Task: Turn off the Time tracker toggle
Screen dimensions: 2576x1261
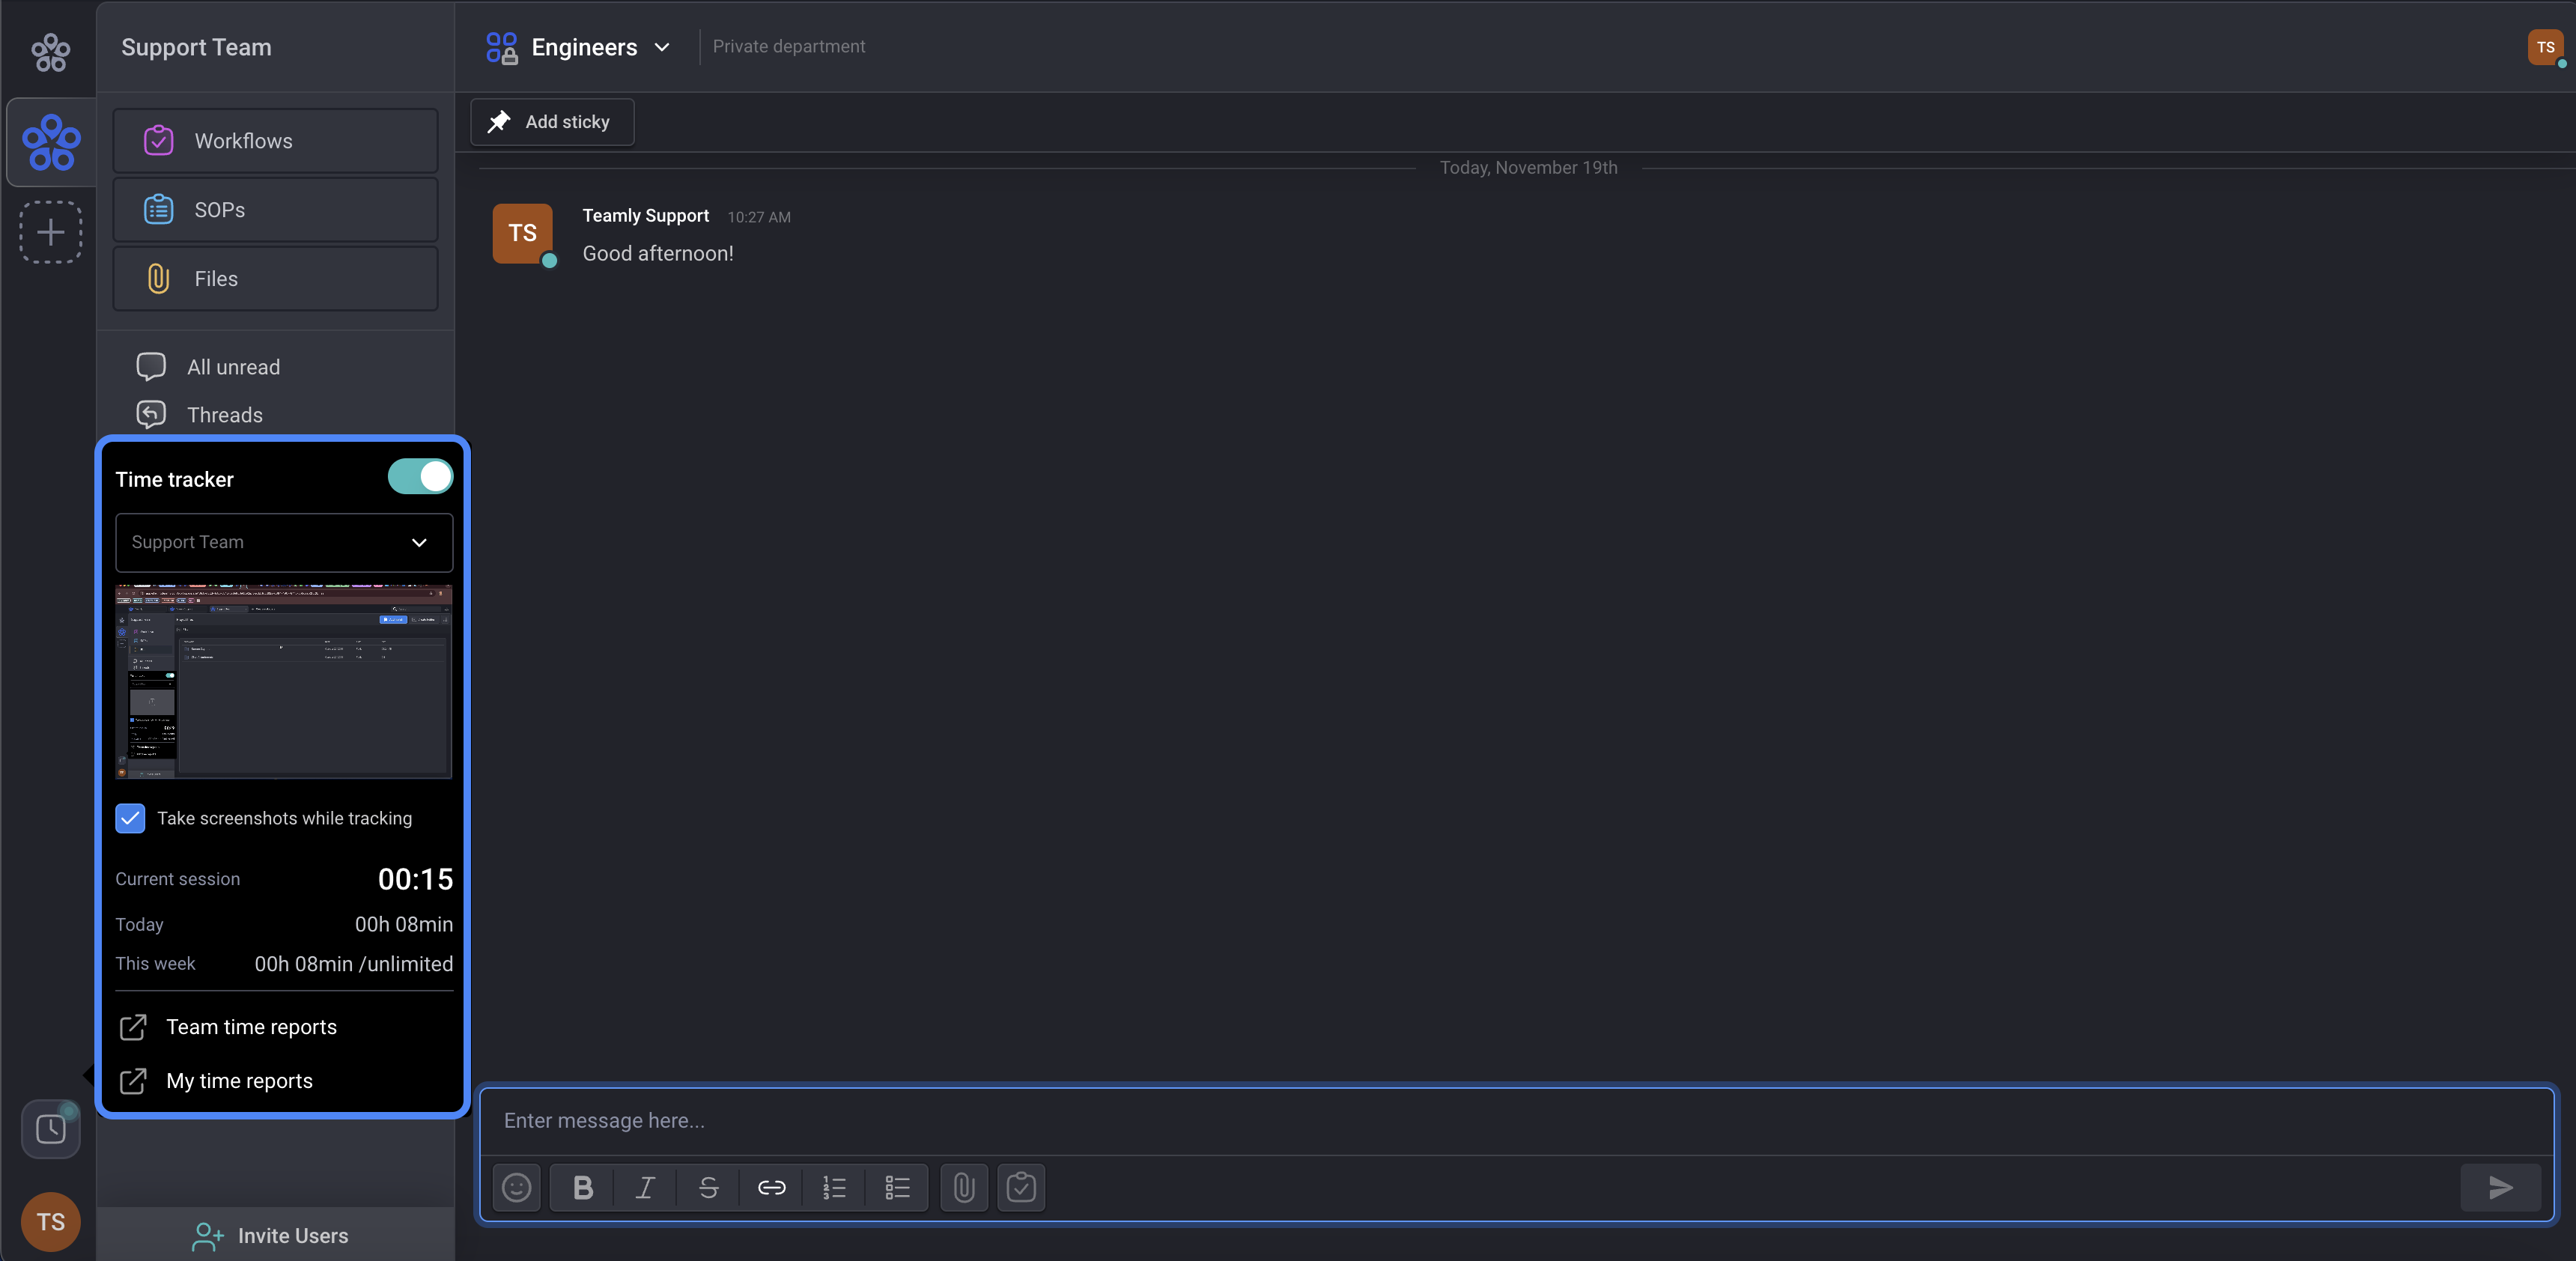Action: click(x=420, y=477)
